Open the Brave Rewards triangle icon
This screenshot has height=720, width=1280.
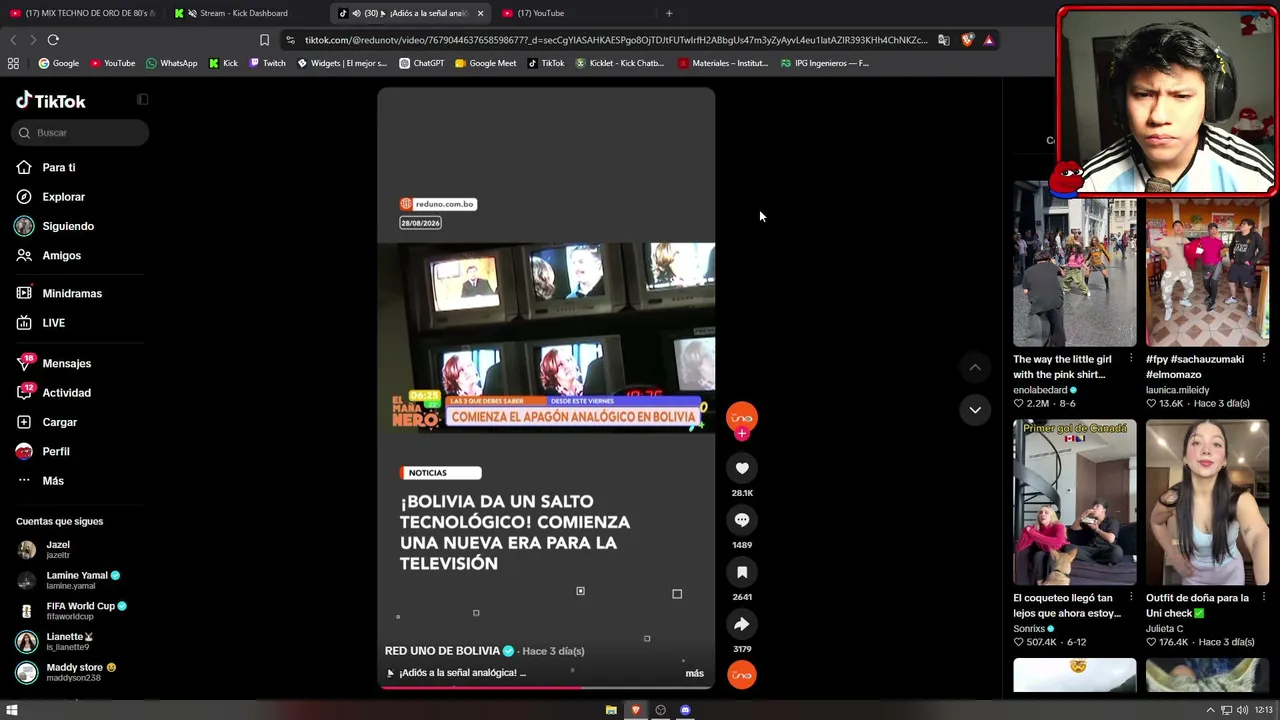click(989, 40)
